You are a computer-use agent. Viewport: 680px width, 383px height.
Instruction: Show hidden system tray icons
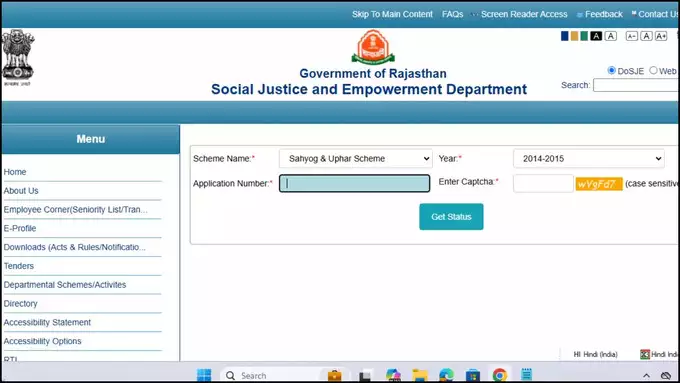[x=646, y=376]
